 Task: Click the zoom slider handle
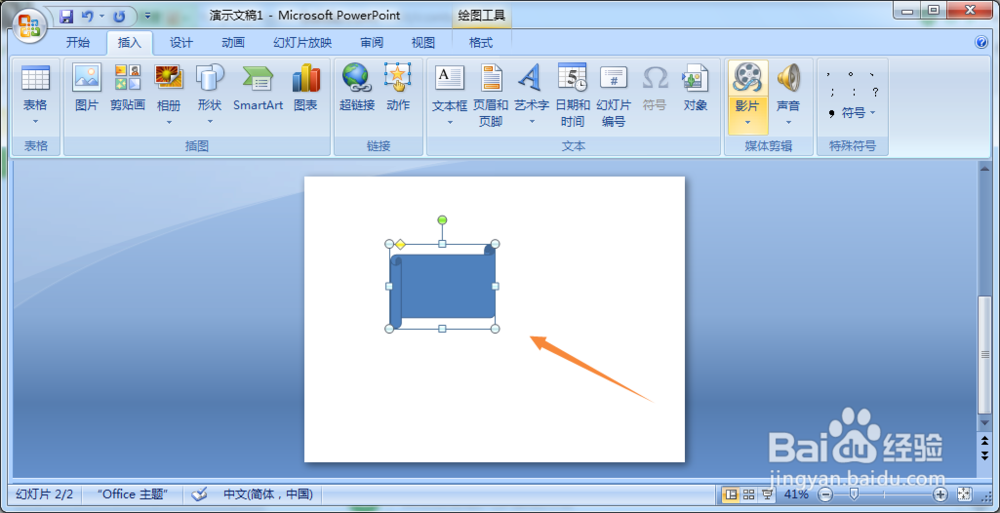point(855,494)
